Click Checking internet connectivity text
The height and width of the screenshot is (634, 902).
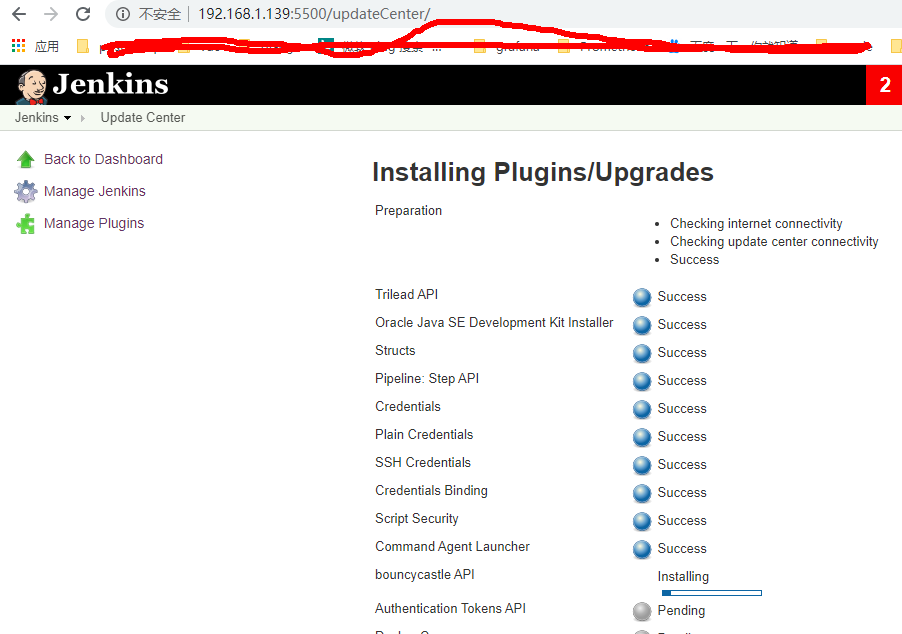pos(756,223)
